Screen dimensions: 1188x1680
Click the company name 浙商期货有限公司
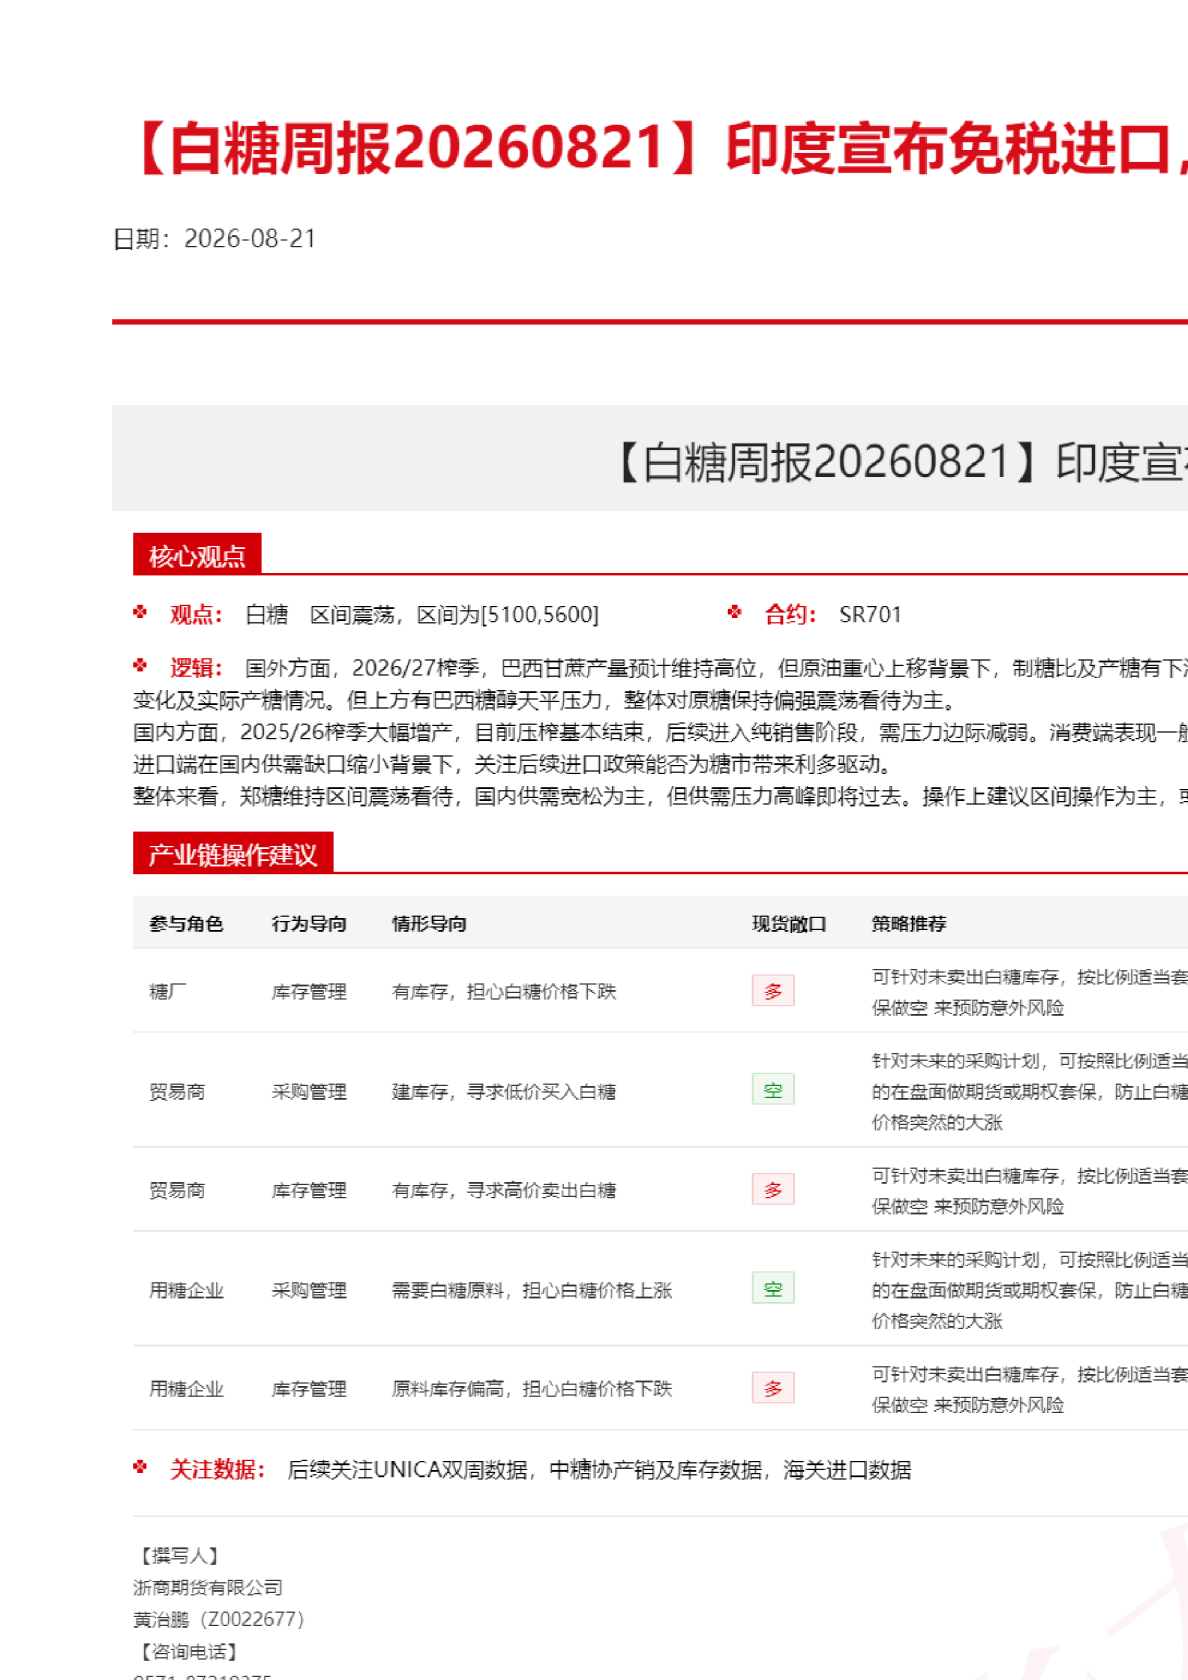pos(208,1587)
